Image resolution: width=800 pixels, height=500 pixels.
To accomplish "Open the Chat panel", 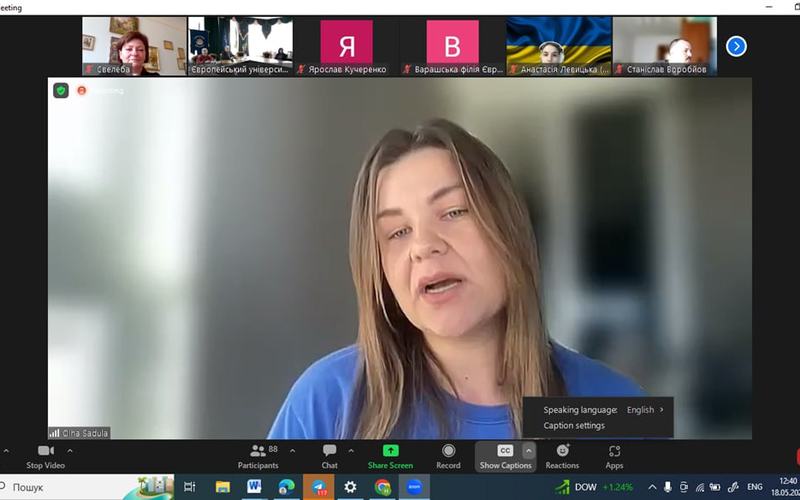I will 330,457.
